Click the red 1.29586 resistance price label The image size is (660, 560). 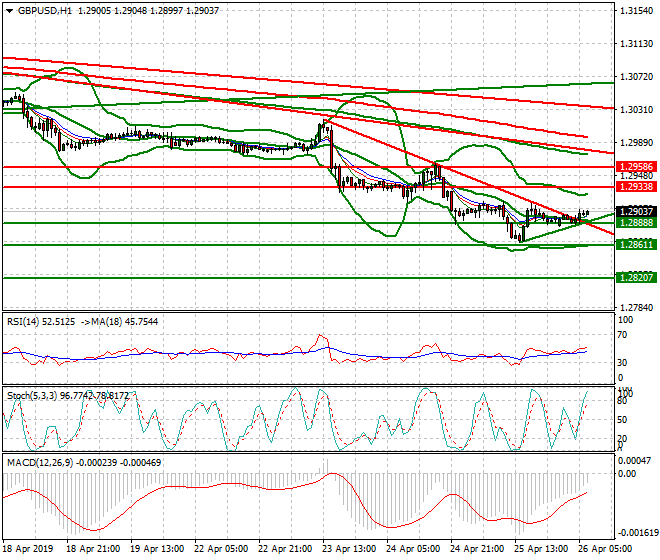pyautogui.click(x=636, y=167)
